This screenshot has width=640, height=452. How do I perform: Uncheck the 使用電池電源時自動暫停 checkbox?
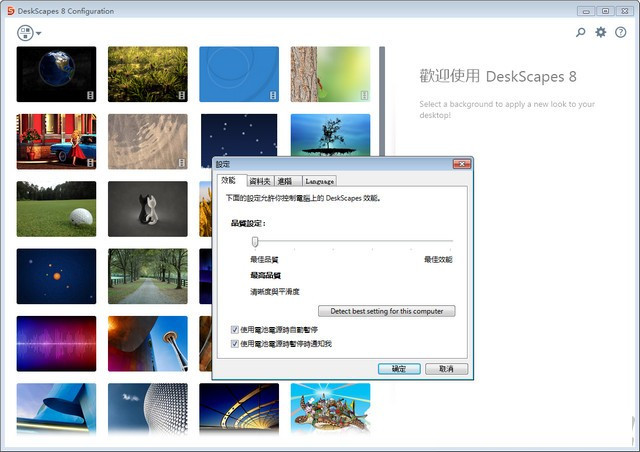(235, 329)
